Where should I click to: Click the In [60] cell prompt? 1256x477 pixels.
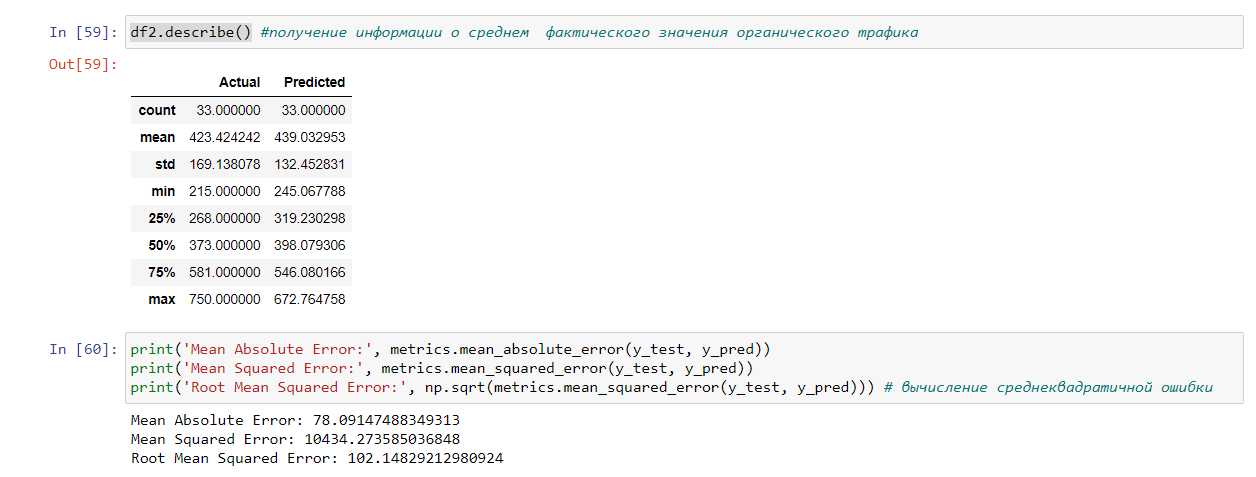83,349
